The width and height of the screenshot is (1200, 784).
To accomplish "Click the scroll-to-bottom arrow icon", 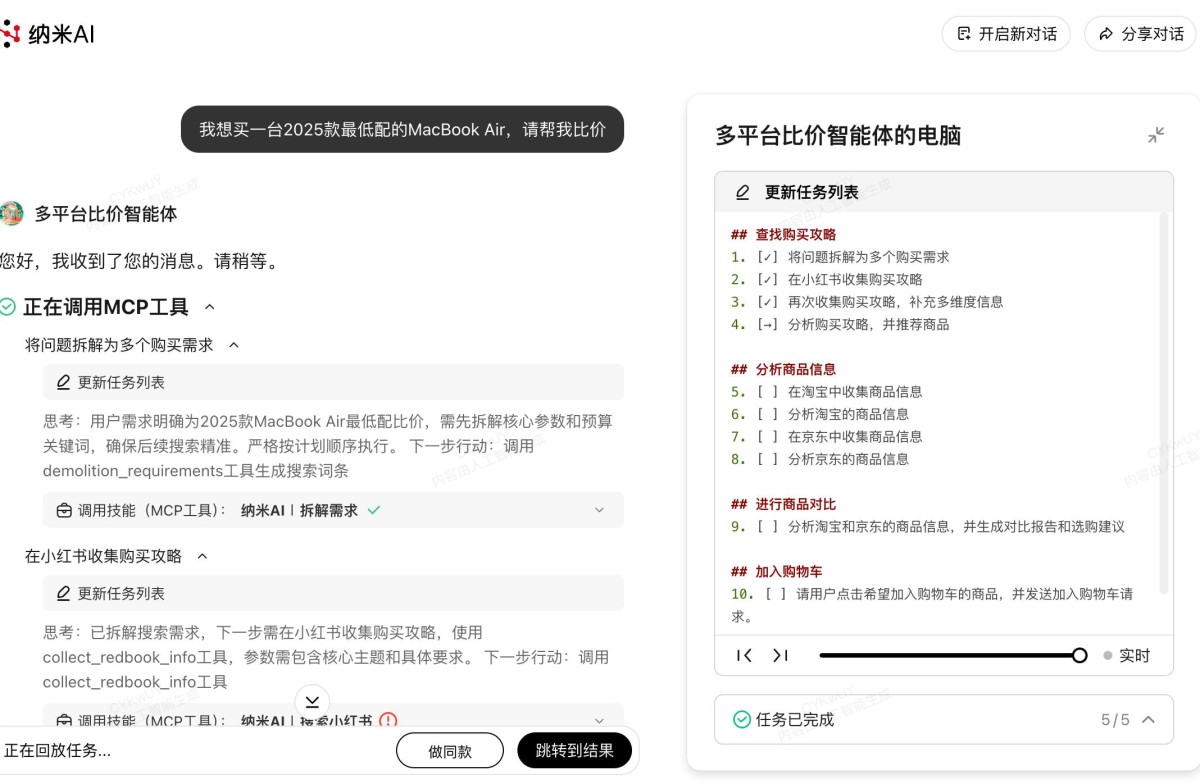I will click(x=312, y=701).
